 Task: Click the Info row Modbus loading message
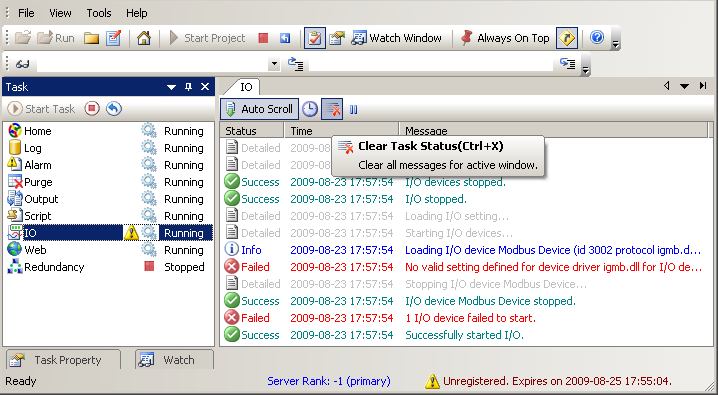553,250
